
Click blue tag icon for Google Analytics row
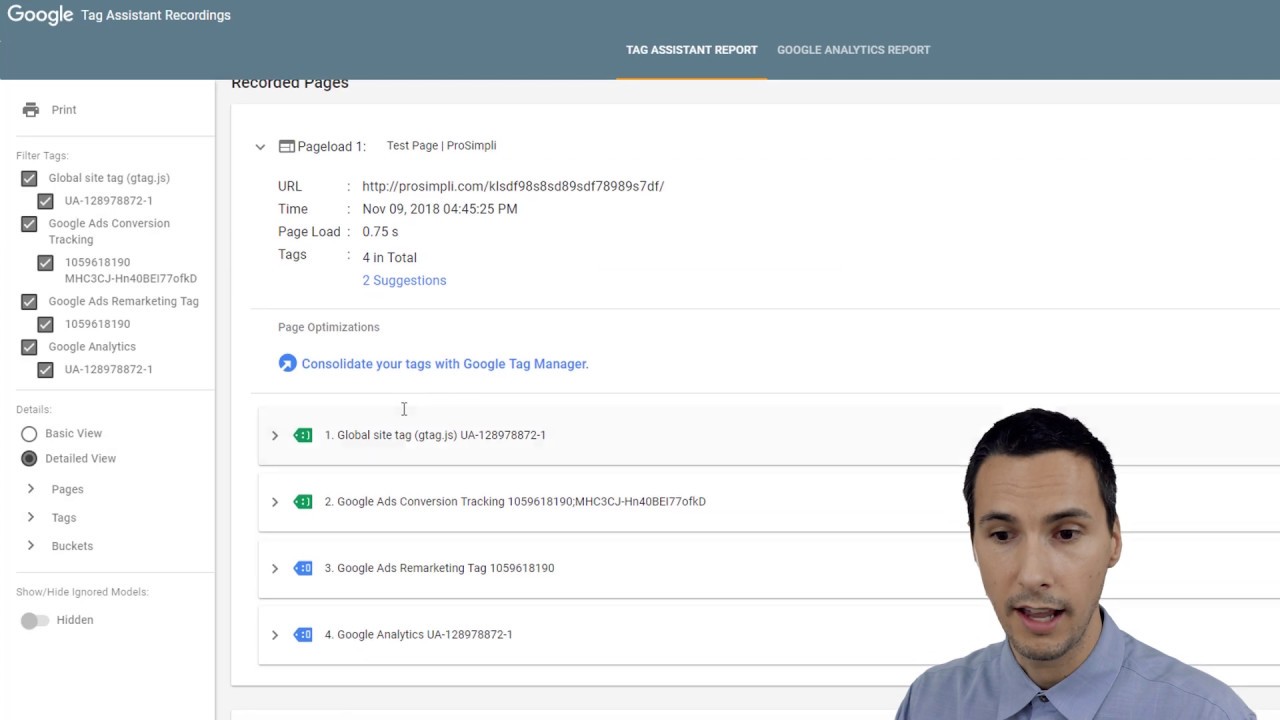pyautogui.click(x=303, y=634)
